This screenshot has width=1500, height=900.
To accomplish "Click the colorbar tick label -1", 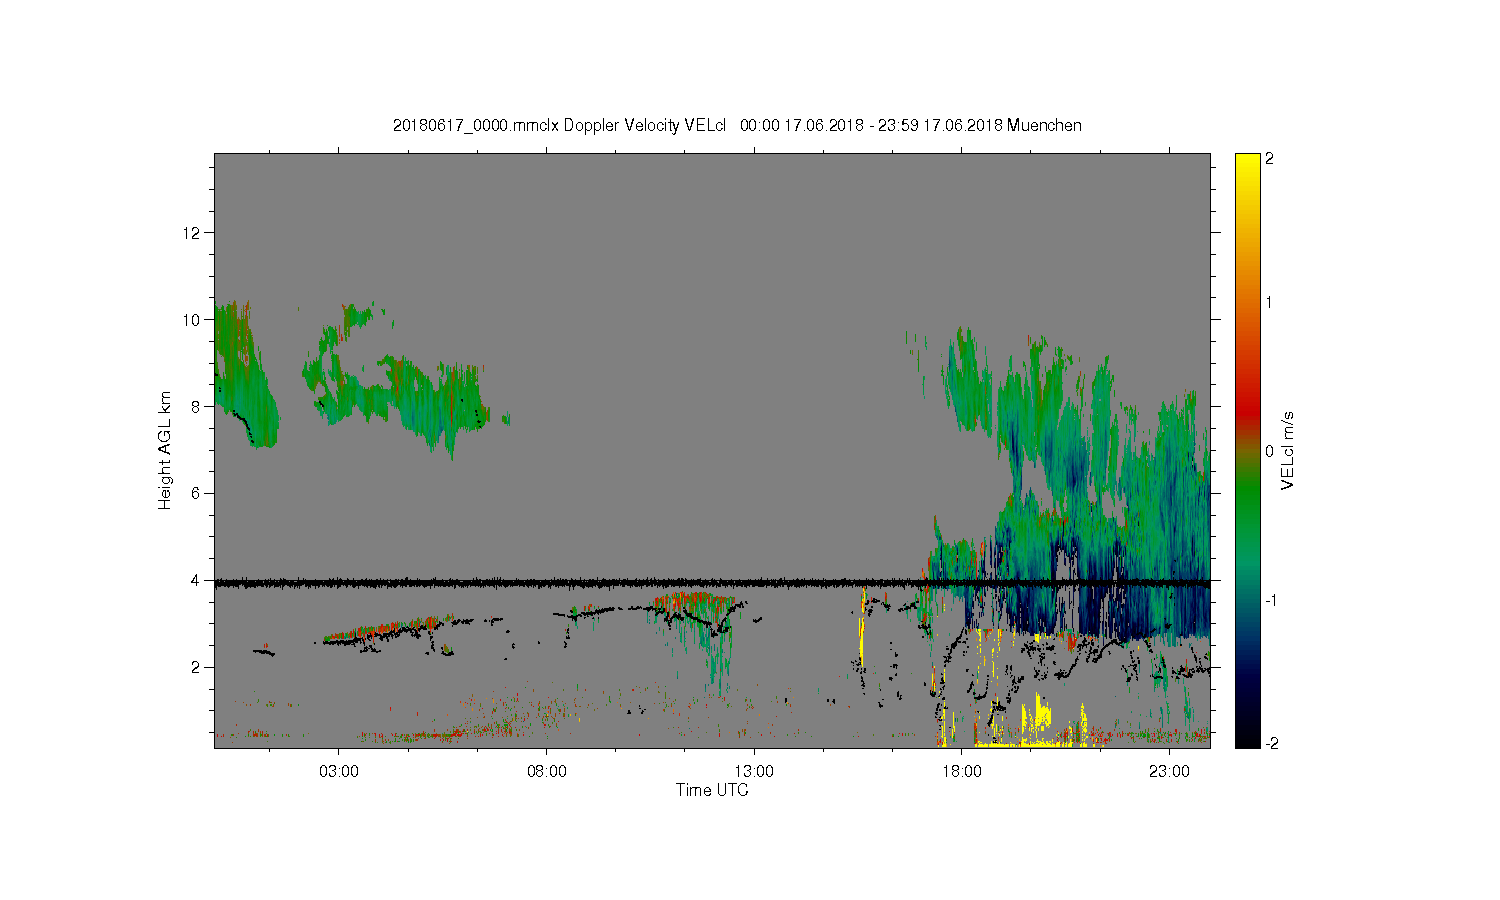I will (1270, 600).
